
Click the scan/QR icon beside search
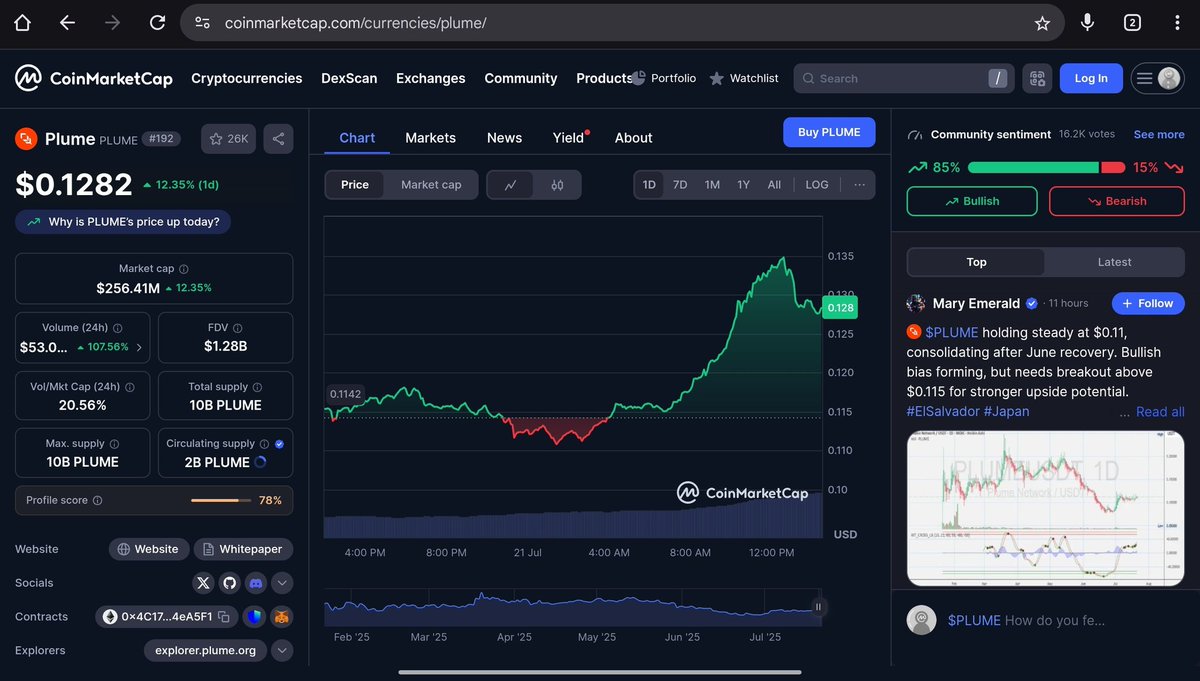click(1037, 78)
